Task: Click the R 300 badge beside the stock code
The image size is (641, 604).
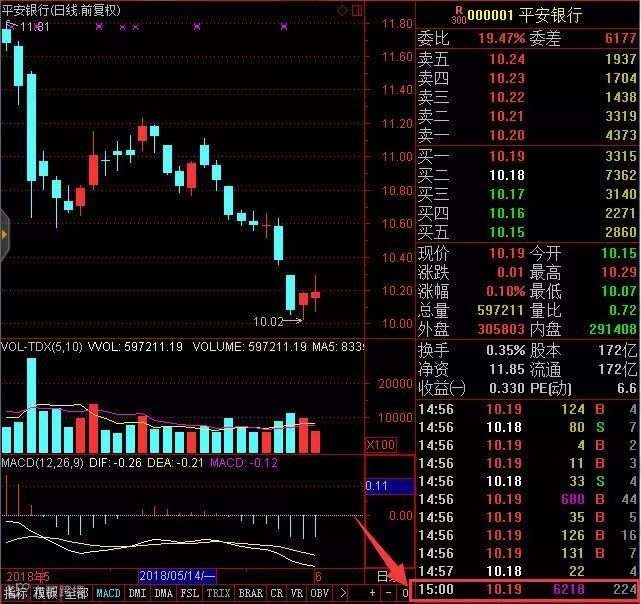Action: tap(459, 16)
